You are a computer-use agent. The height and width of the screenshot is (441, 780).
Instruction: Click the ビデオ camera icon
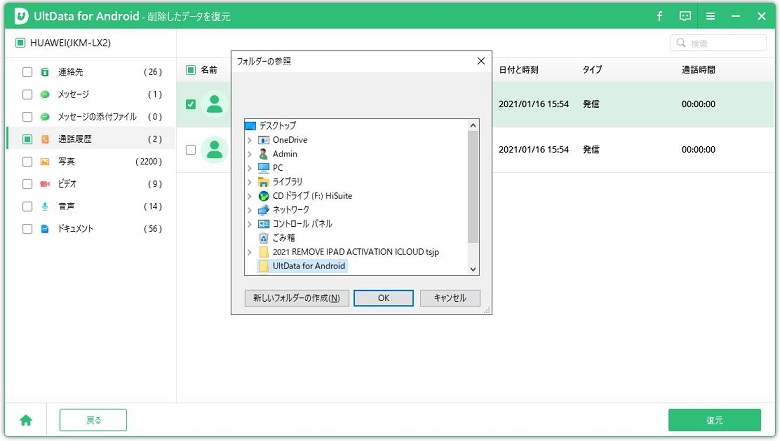(x=45, y=184)
